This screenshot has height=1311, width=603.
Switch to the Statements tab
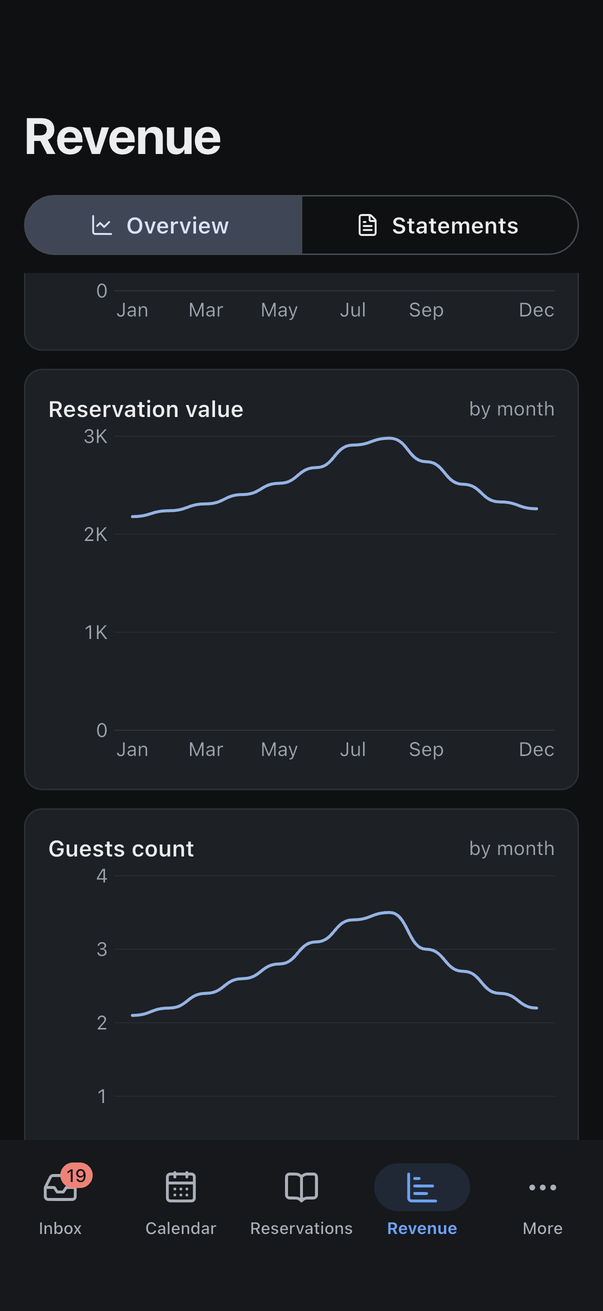point(440,225)
